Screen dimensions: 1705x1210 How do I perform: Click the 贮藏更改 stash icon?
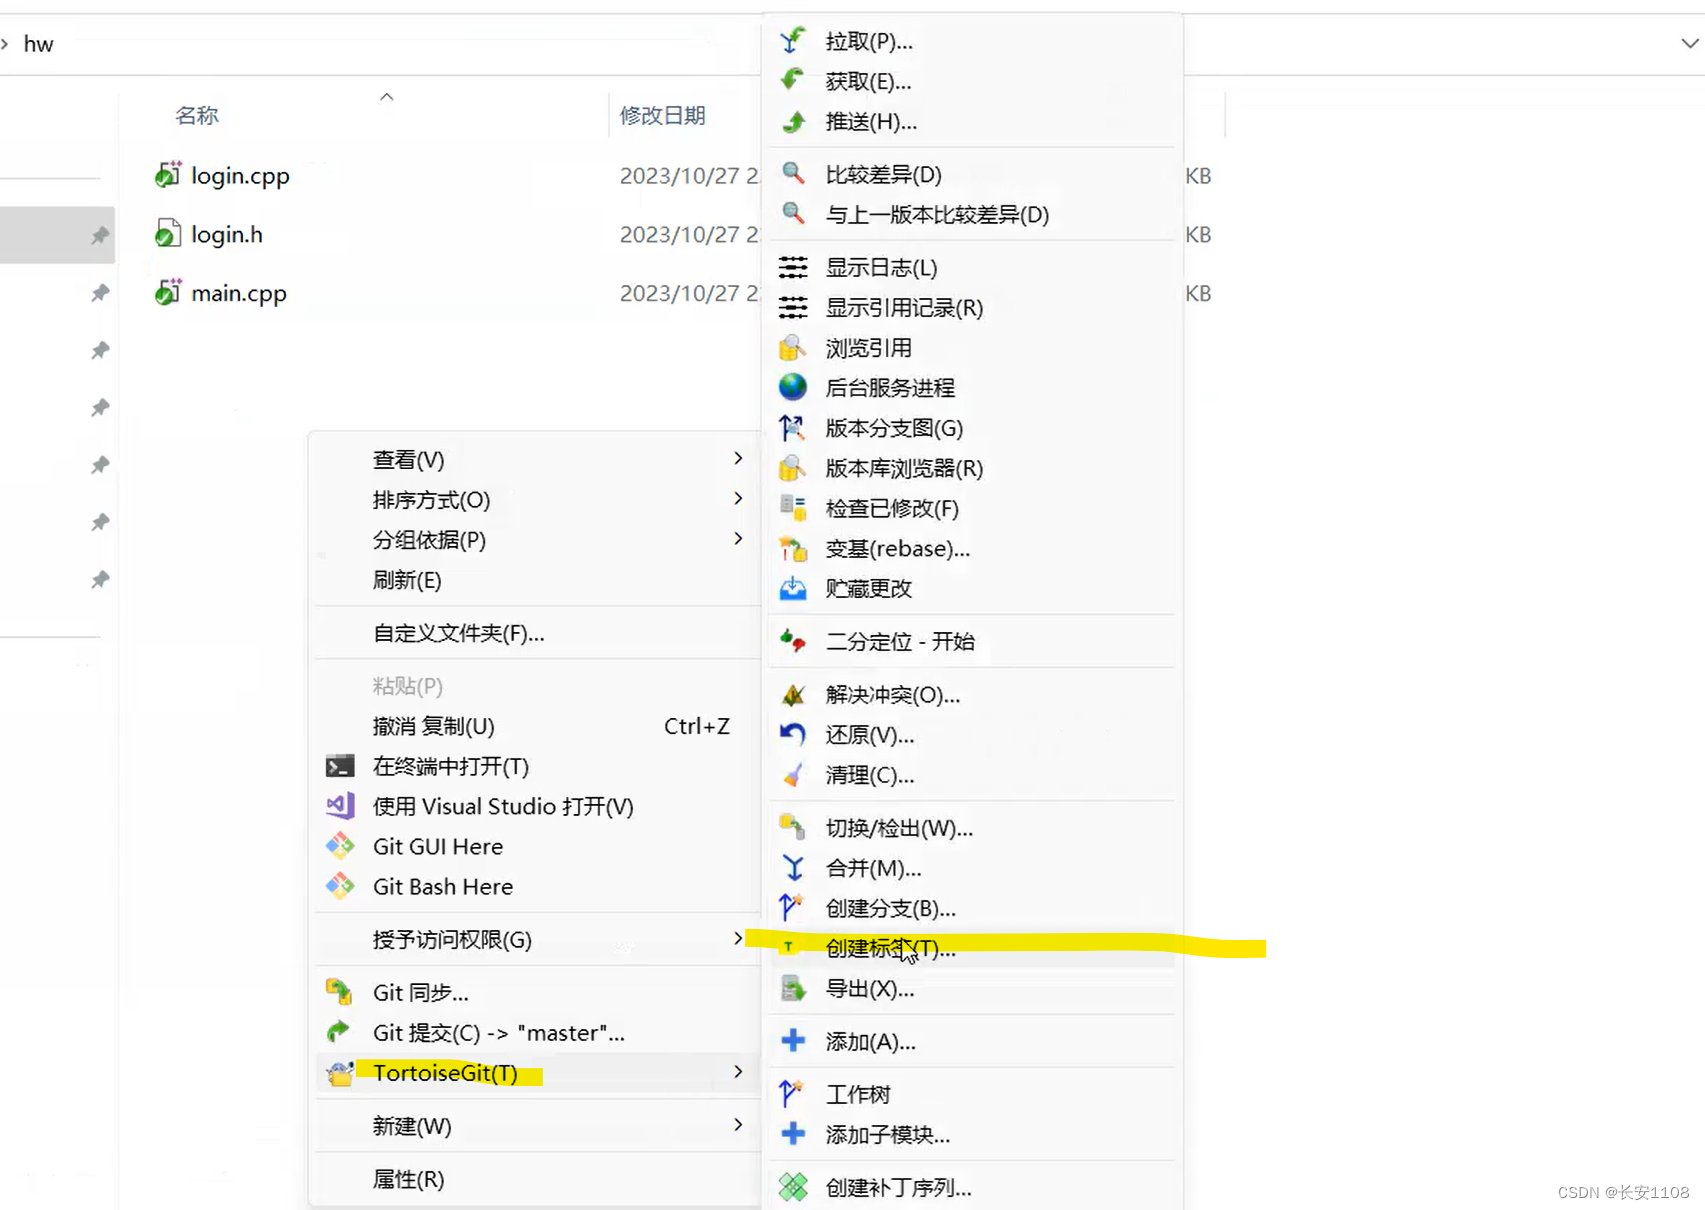(x=793, y=588)
